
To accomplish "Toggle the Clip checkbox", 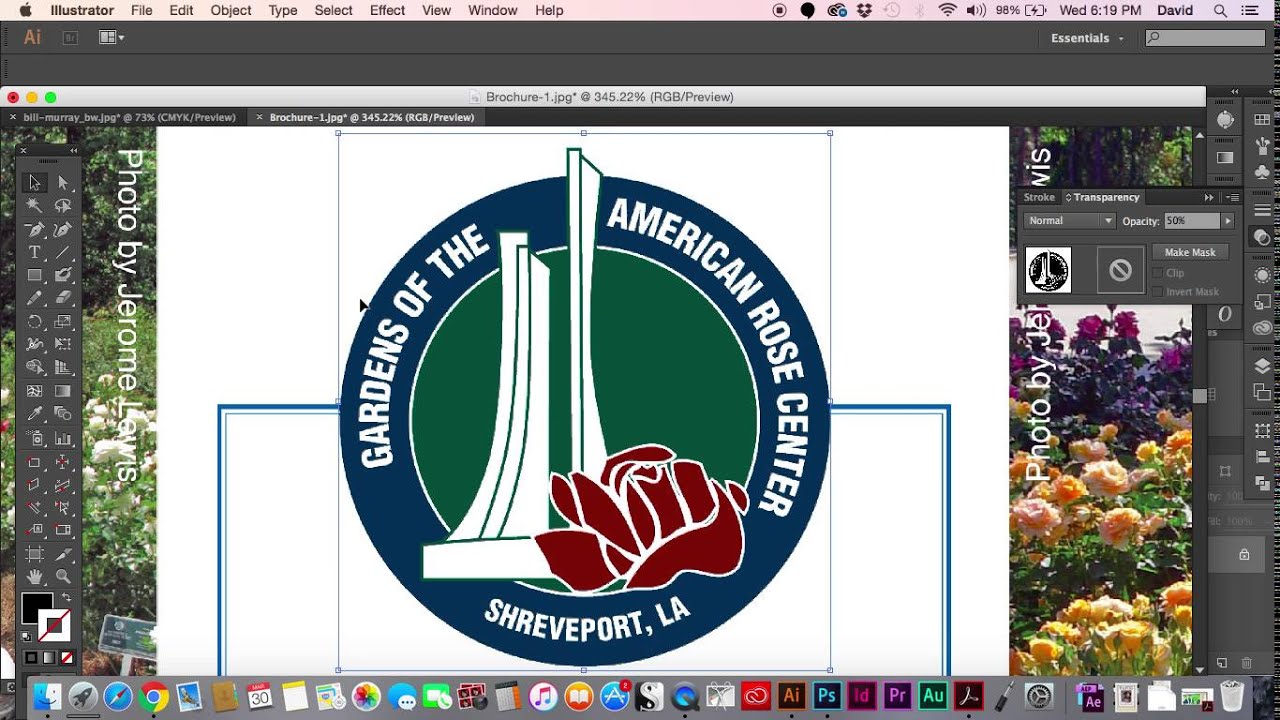I will point(1158,273).
